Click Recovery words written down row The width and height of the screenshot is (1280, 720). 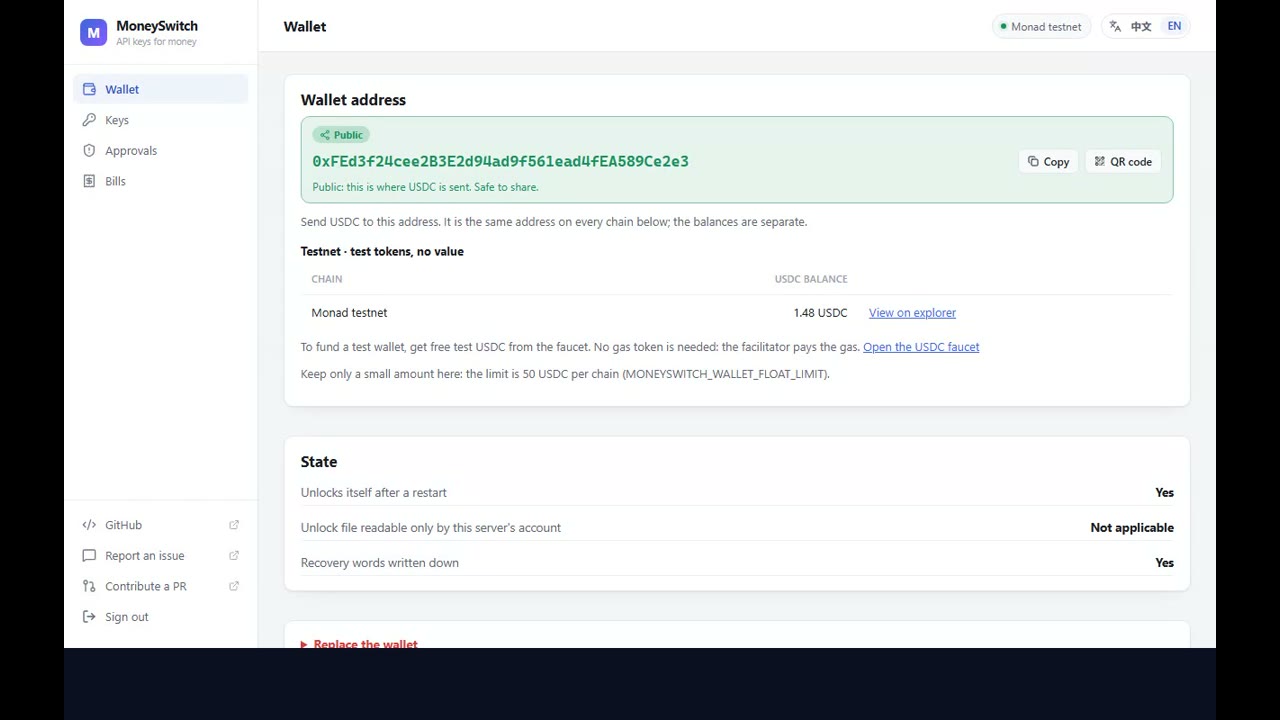[737, 563]
